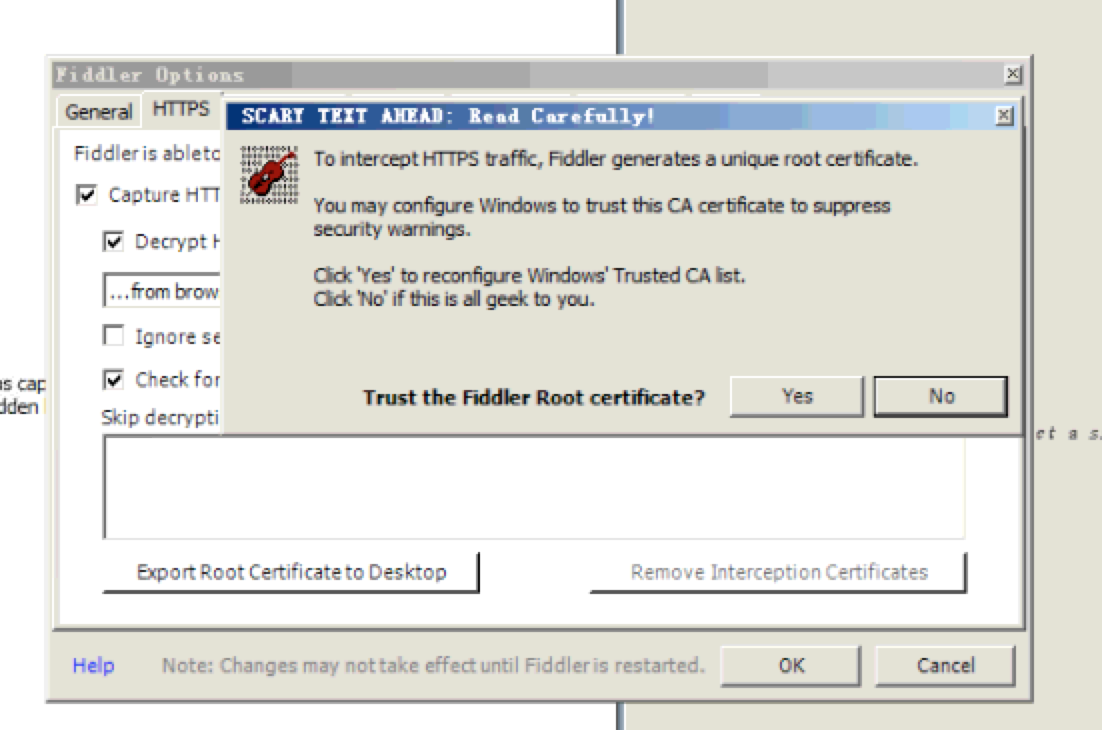The height and width of the screenshot is (730, 1102).
Task: Open the '...from browsers' dropdown
Action: [x=162, y=290]
